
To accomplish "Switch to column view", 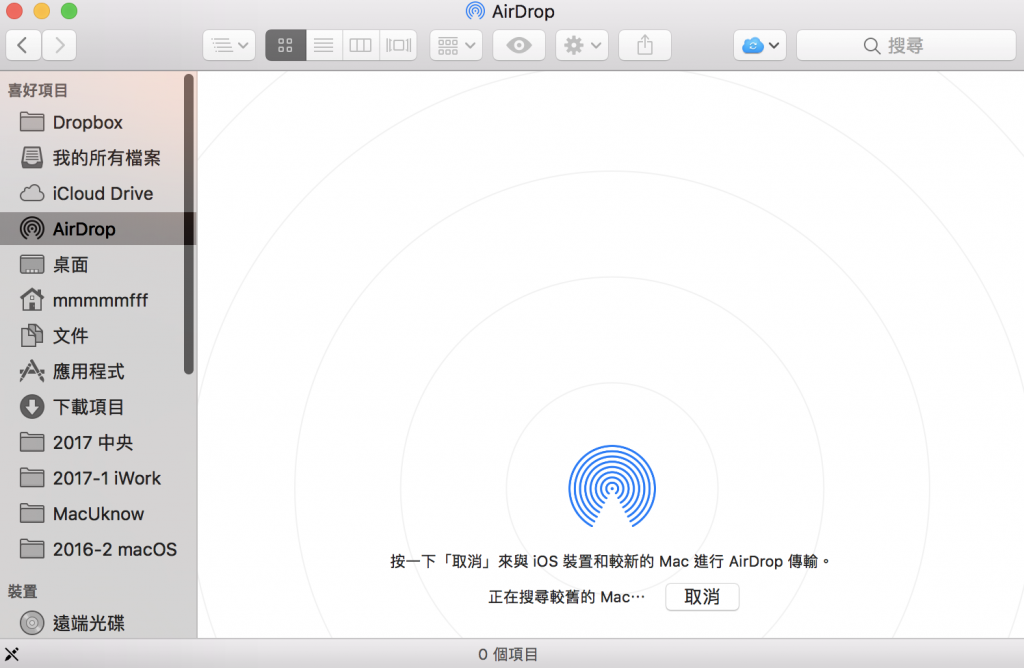I will 360,45.
